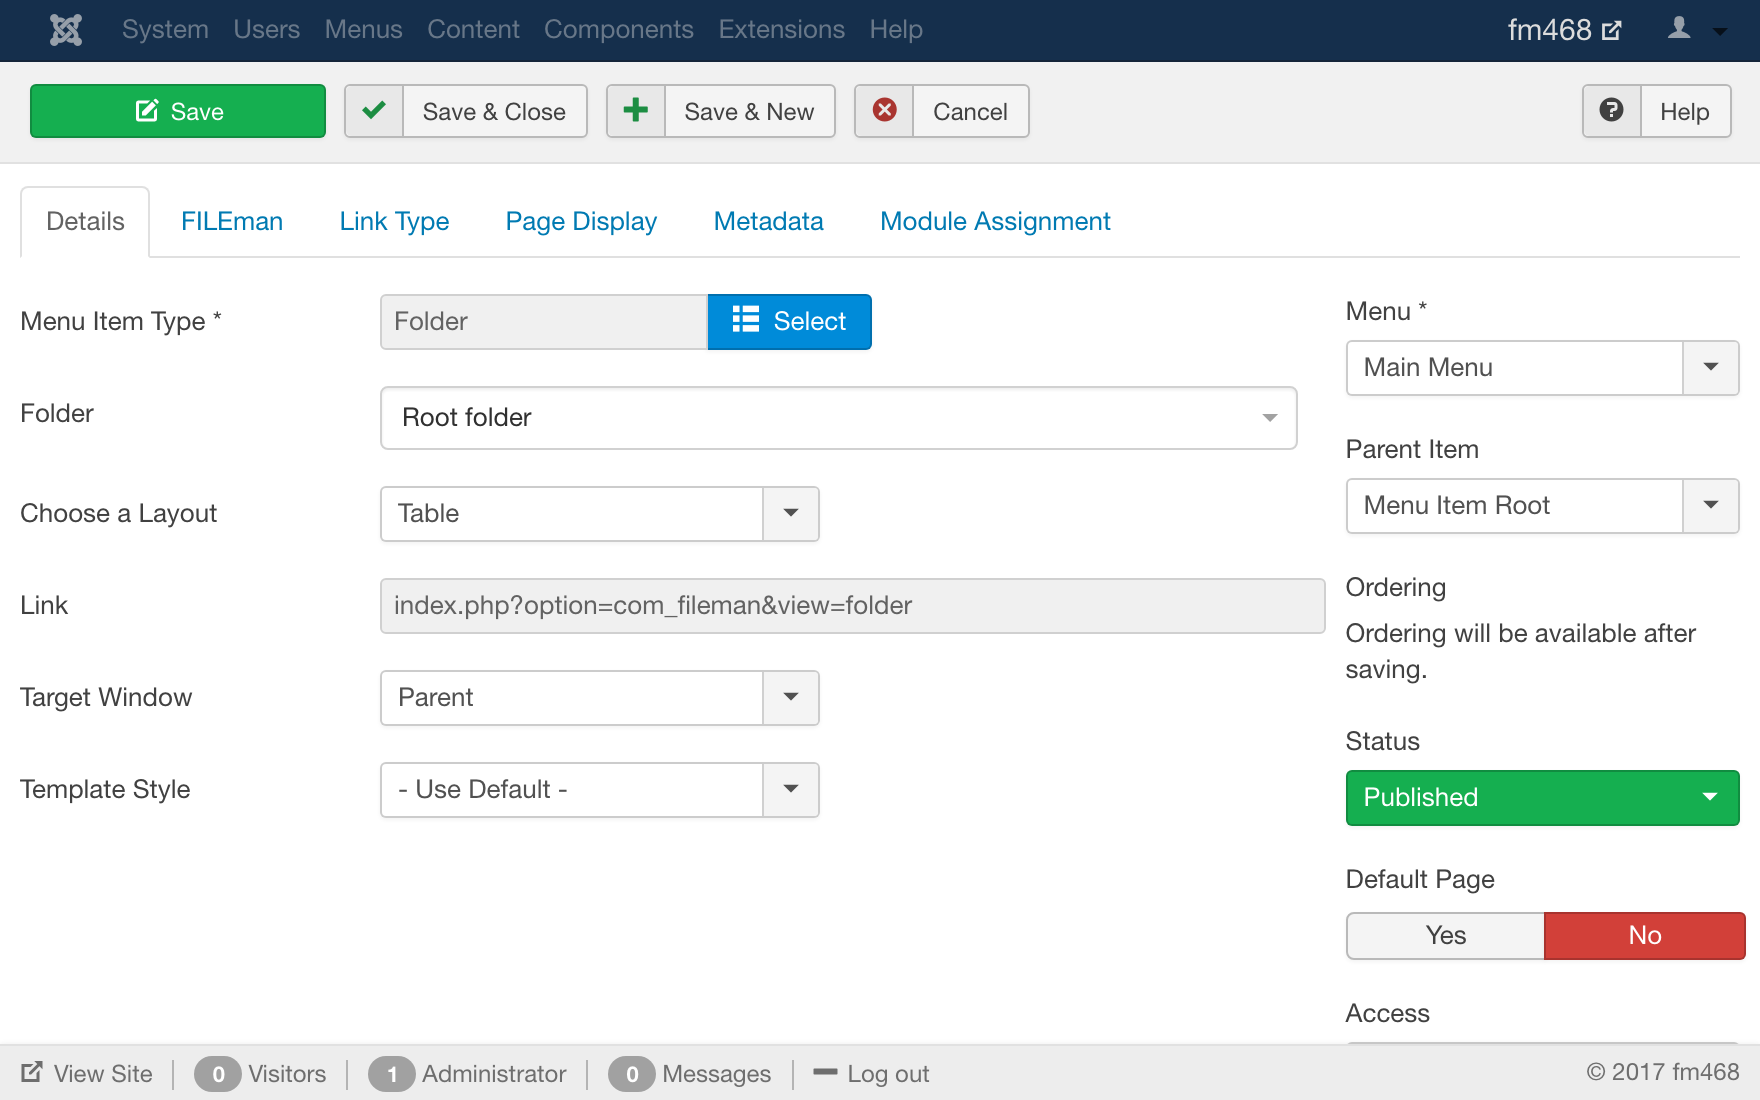Set Default Page to No

1644,935
